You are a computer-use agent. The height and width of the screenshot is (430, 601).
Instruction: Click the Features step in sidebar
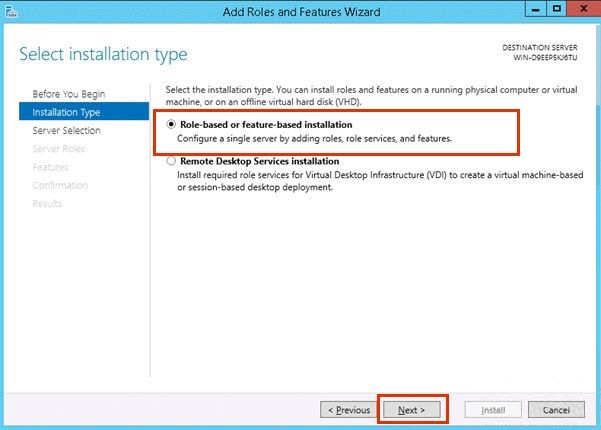coord(50,167)
